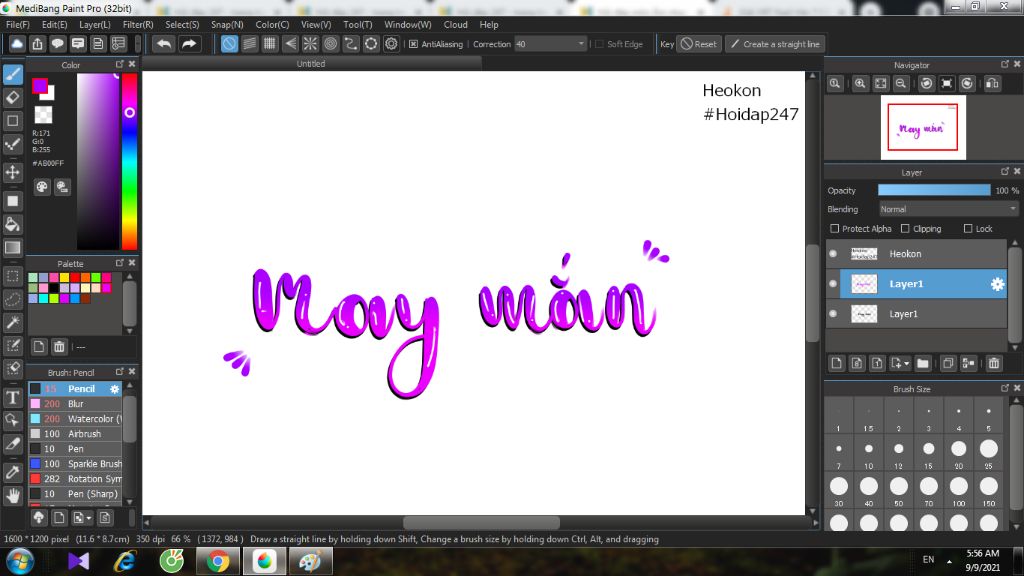The width and height of the screenshot is (1024, 576).
Task: Enable the Clipping checkbox
Action: [905, 229]
